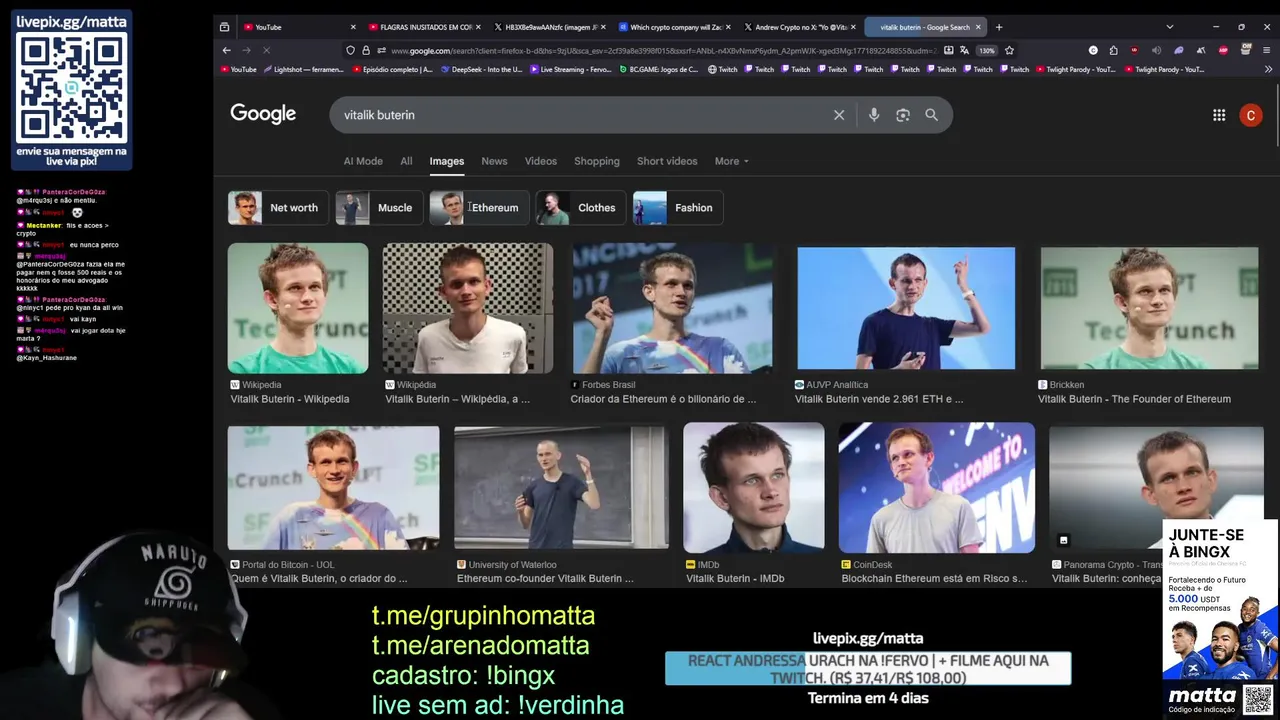Filter images by Clothes chip
The height and width of the screenshot is (720, 1280).
(x=581, y=208)
